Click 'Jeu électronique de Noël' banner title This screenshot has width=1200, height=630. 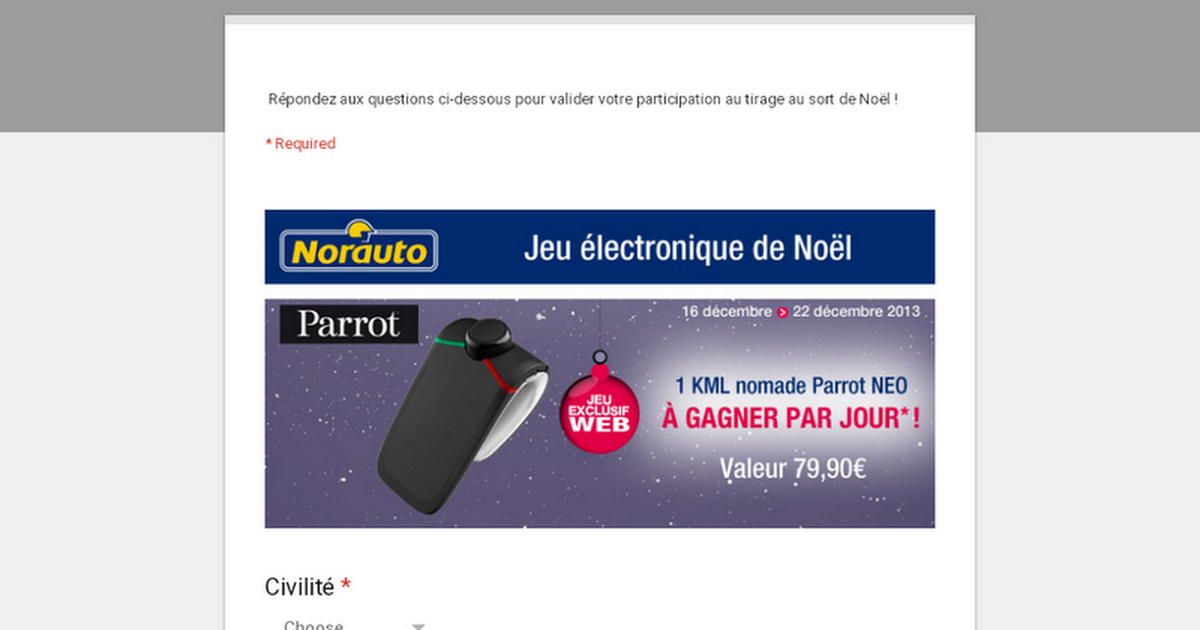pyautogui.click(x=688, y=248)
